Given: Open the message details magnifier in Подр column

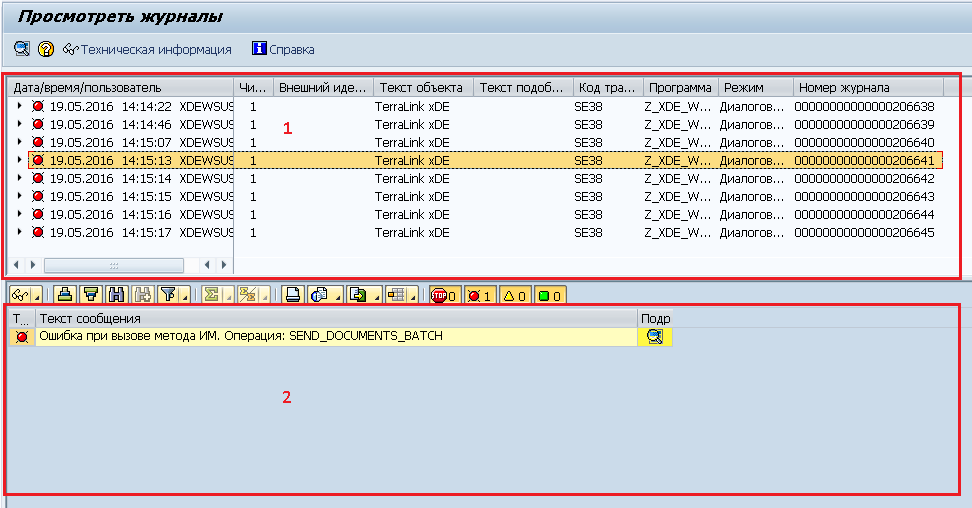Looking at the screenshot, I should point(655,337).
